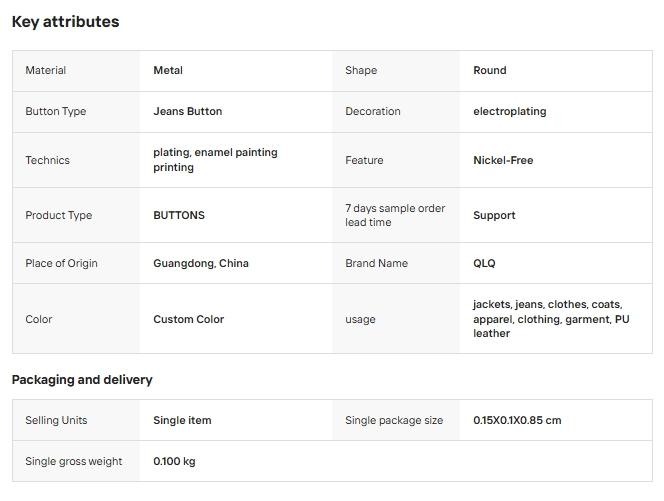Select the Custom Color value

(188, 319)
